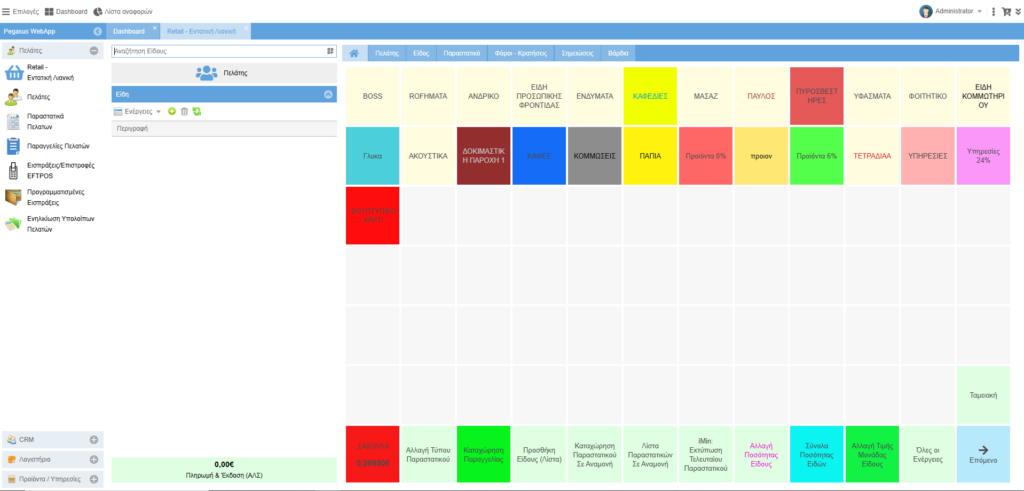Click Προσθήκη Είδους (Λίστα) button
The width and height of the screenshot is (1024, 491).
click(x=539, y=454)
